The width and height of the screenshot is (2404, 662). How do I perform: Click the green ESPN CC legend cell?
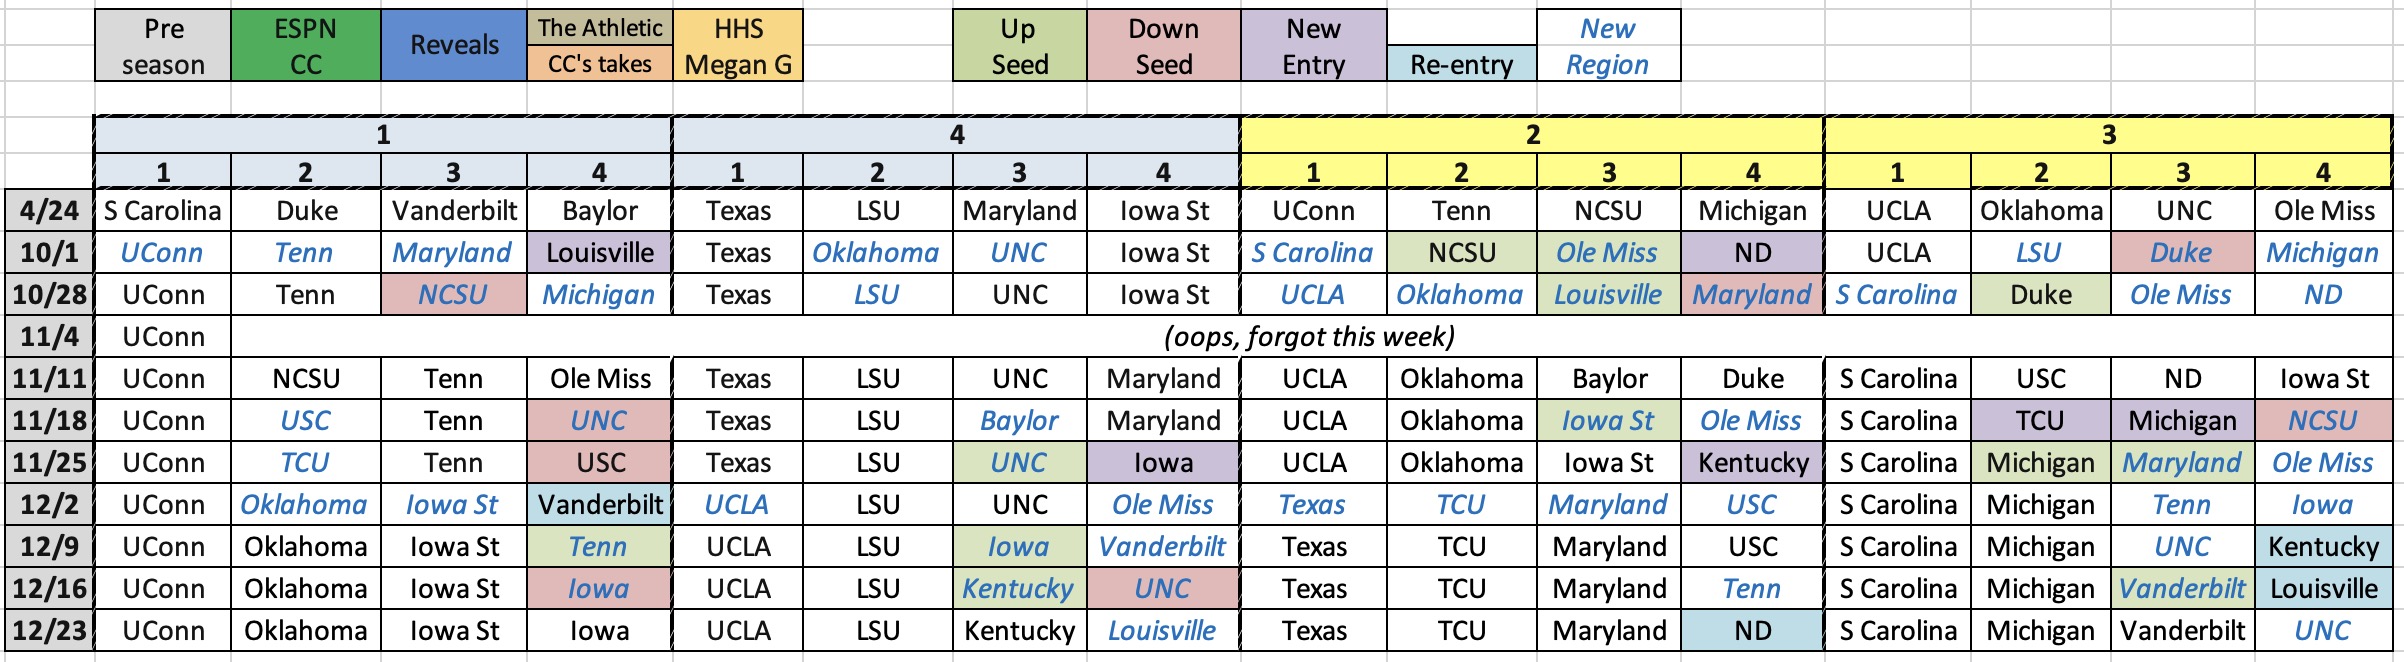(x=305, y=46)
